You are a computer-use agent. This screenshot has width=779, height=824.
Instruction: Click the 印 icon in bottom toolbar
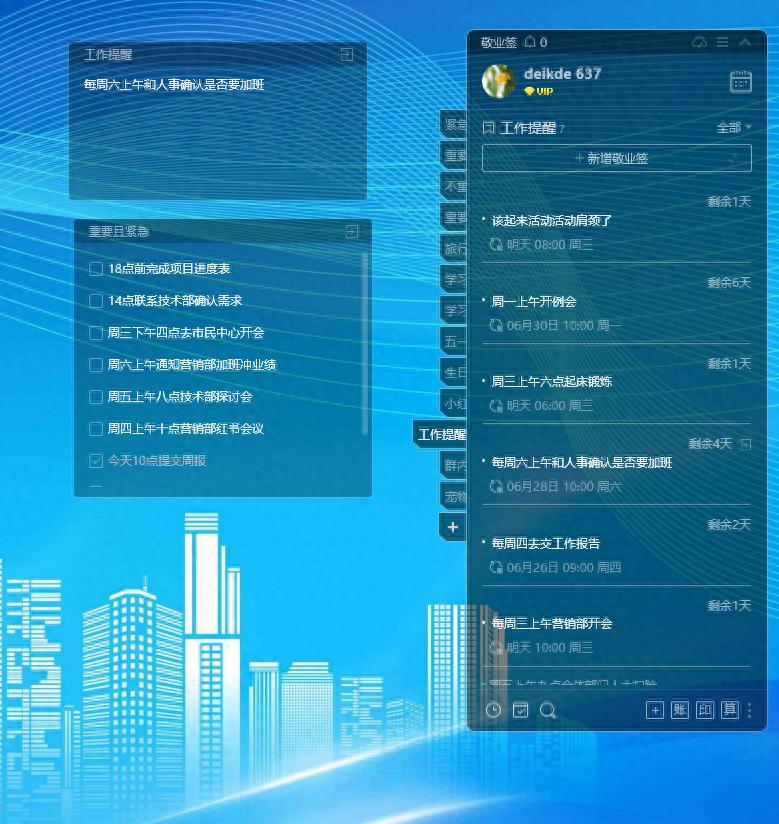click(705, 710)
